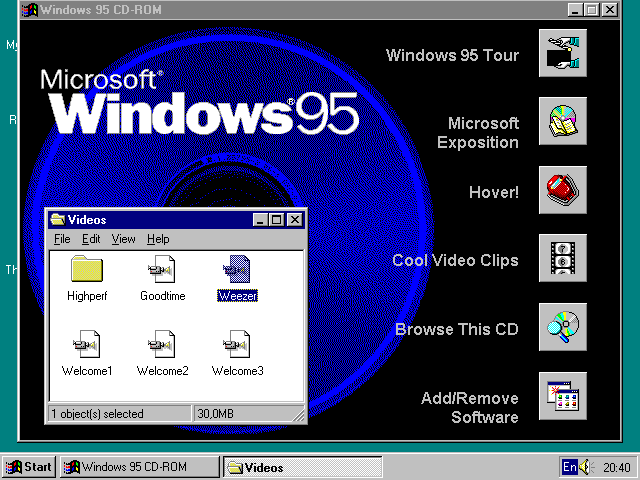Select the Highperf folder icon
This screenshot has height=480, width=640.
[87, 269]
